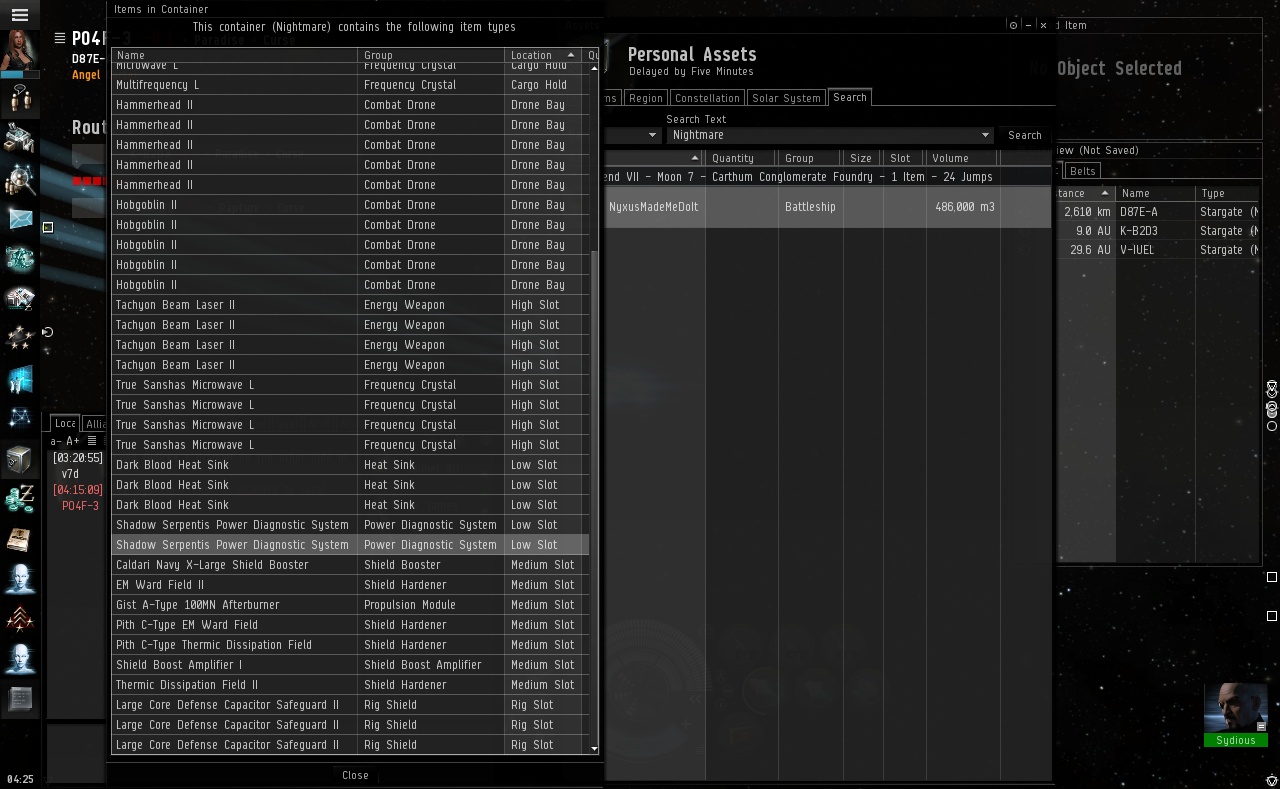1280x789 pixels.
Task: Sort assets by the Volume column
Action: pos(961,158)
